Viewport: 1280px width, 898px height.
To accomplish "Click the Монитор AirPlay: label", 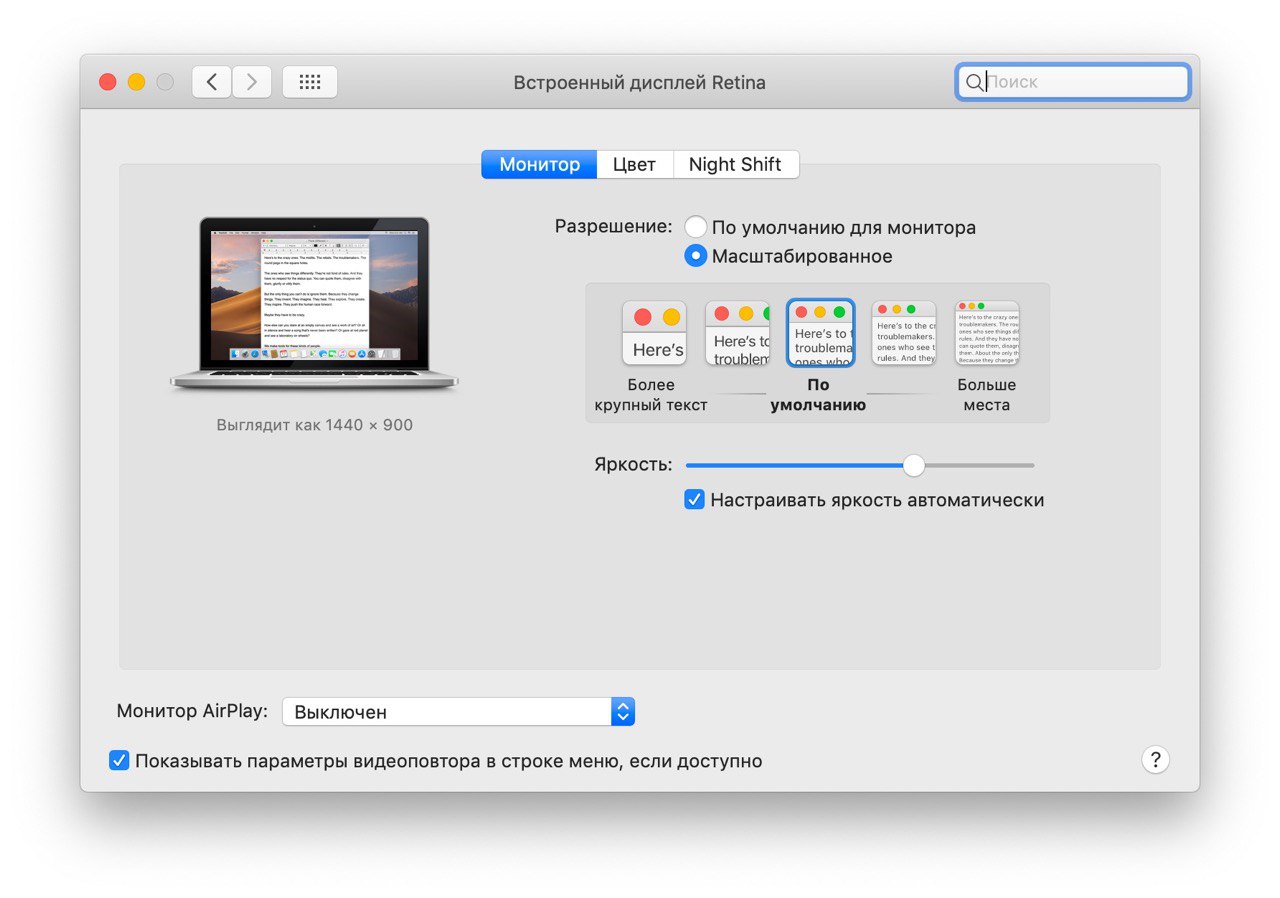I will pos(193,711).
